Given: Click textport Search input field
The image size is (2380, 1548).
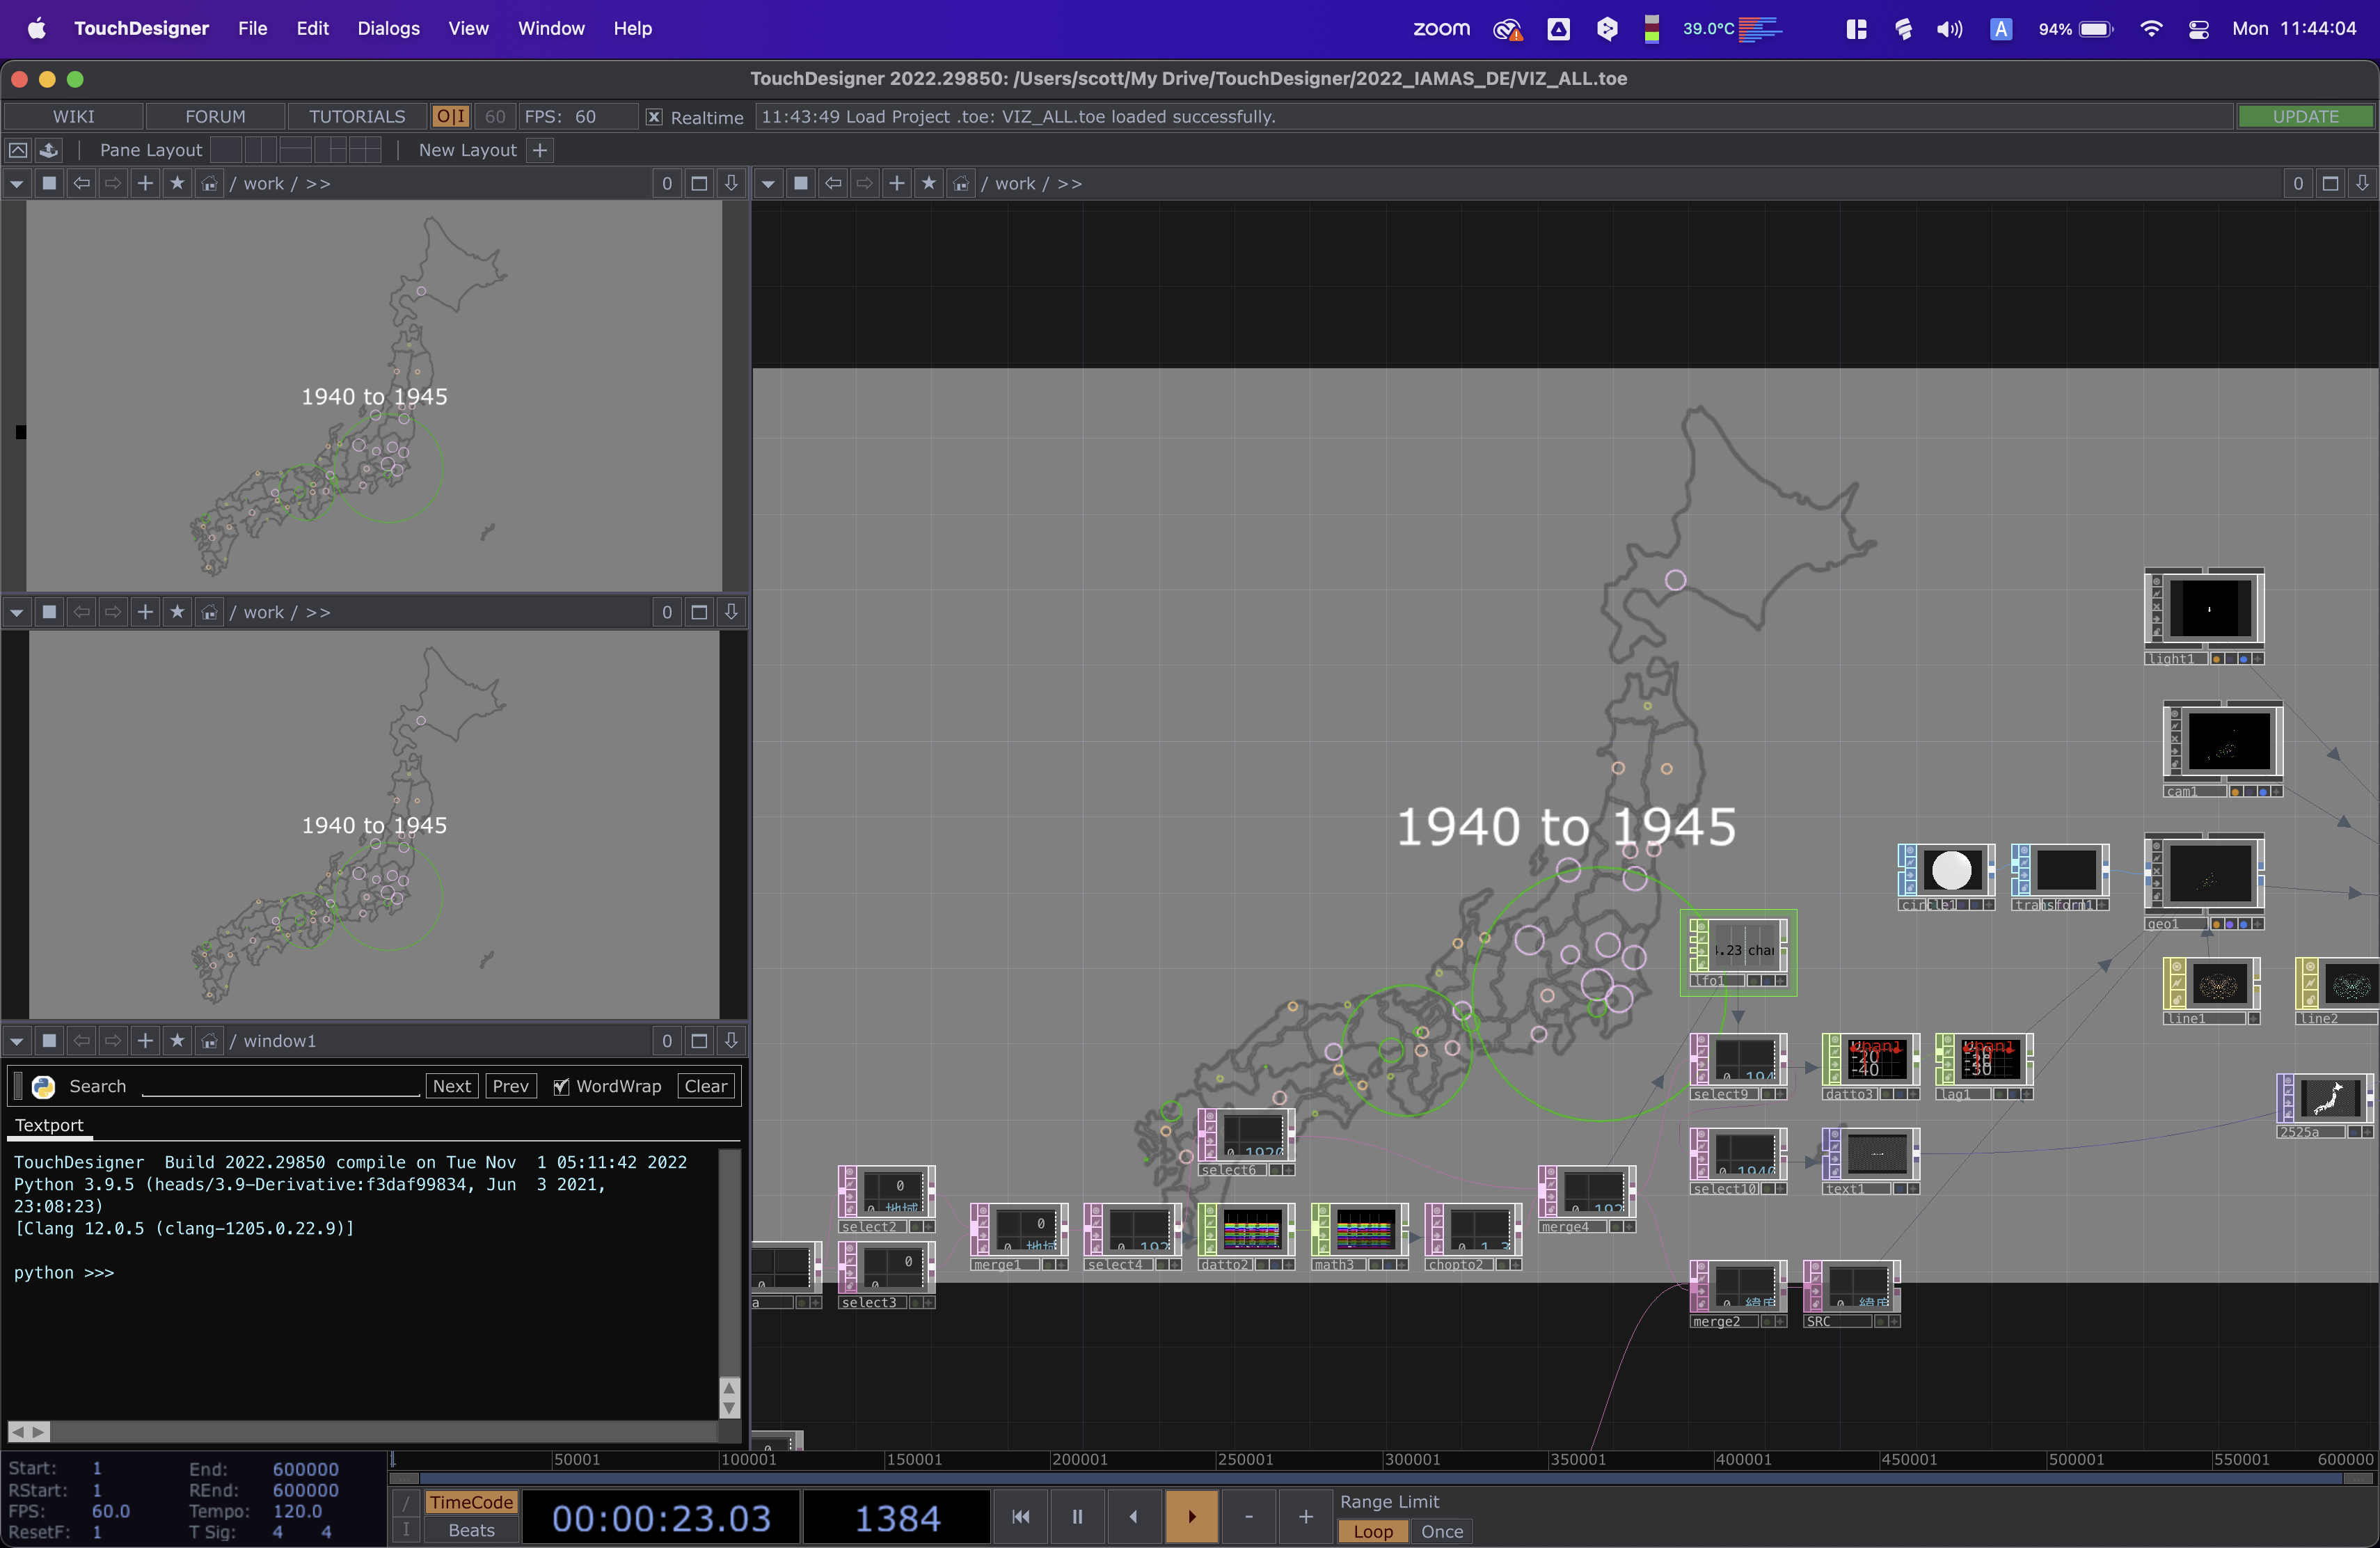Looking at the screenshot, I should 280,1086.
